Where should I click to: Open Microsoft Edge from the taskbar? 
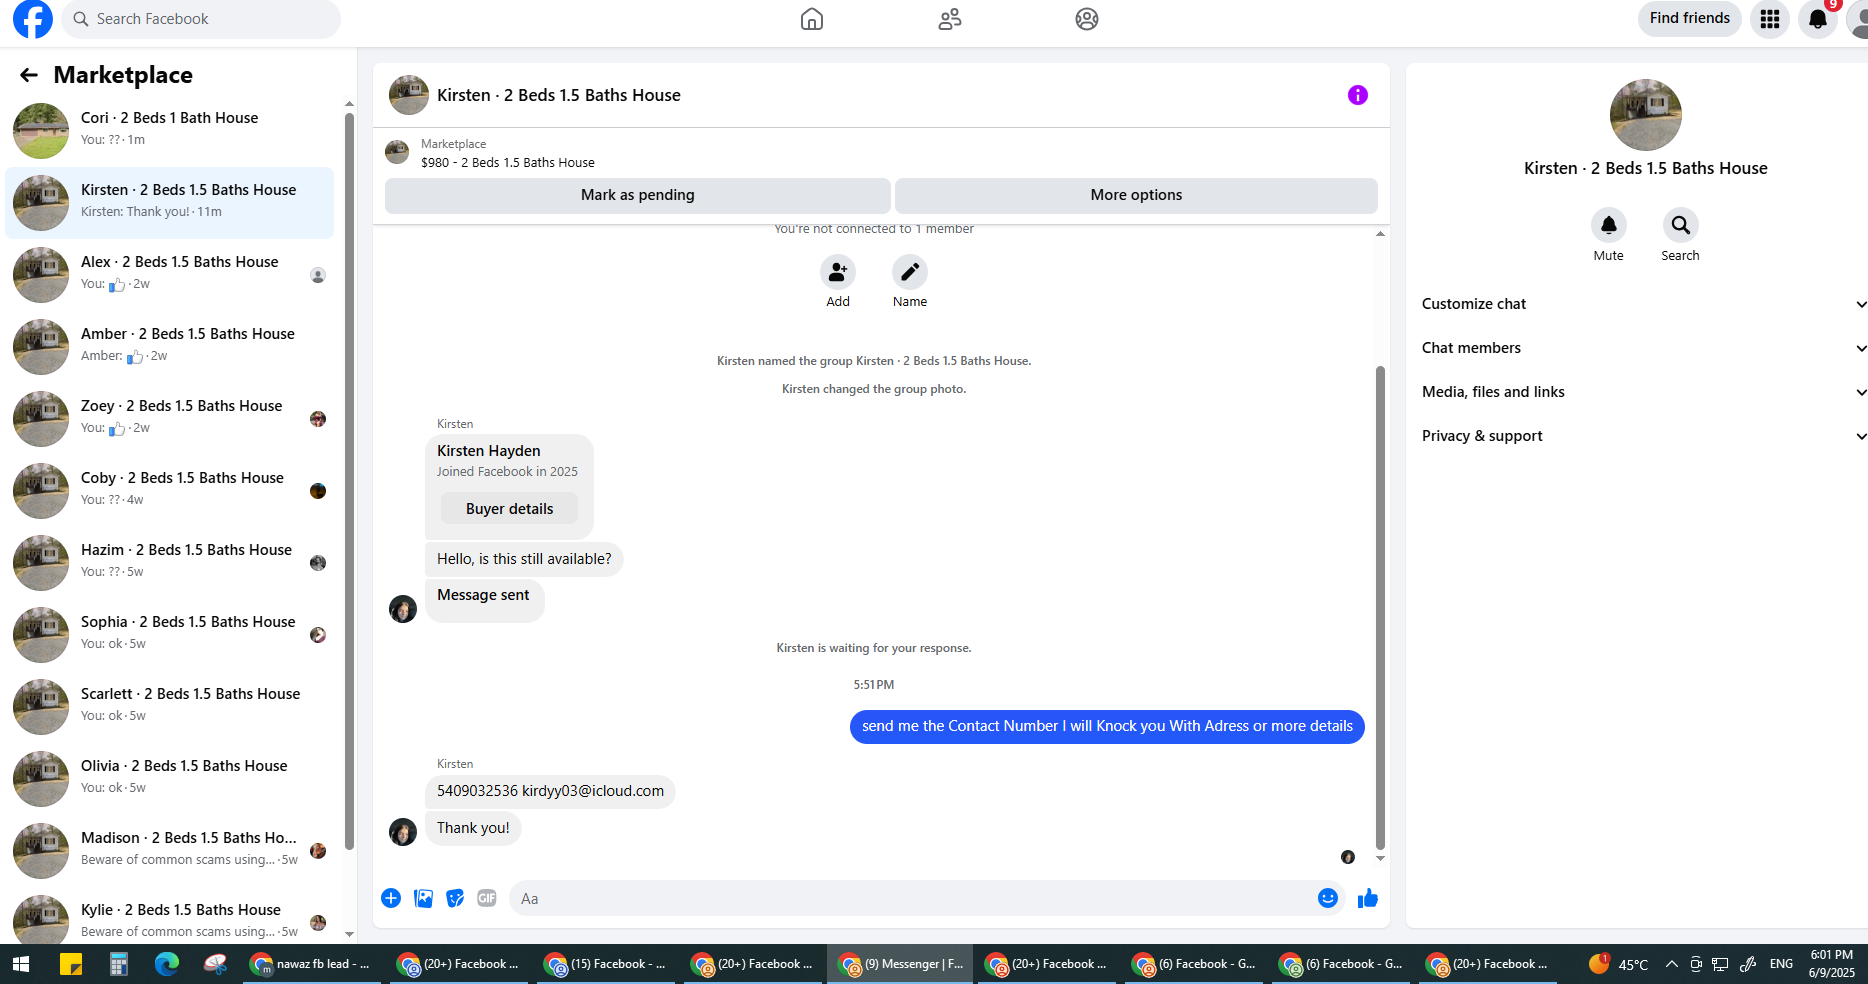167,964
